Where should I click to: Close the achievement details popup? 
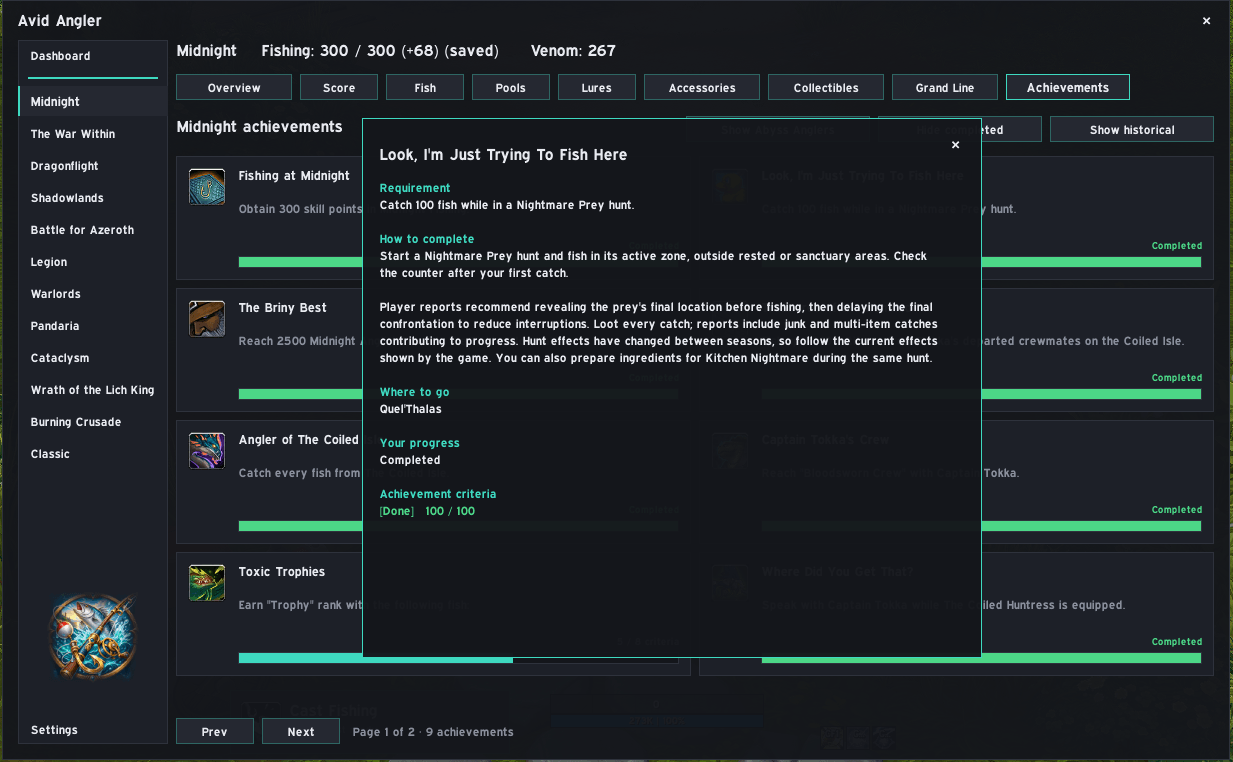coord(955,145)
